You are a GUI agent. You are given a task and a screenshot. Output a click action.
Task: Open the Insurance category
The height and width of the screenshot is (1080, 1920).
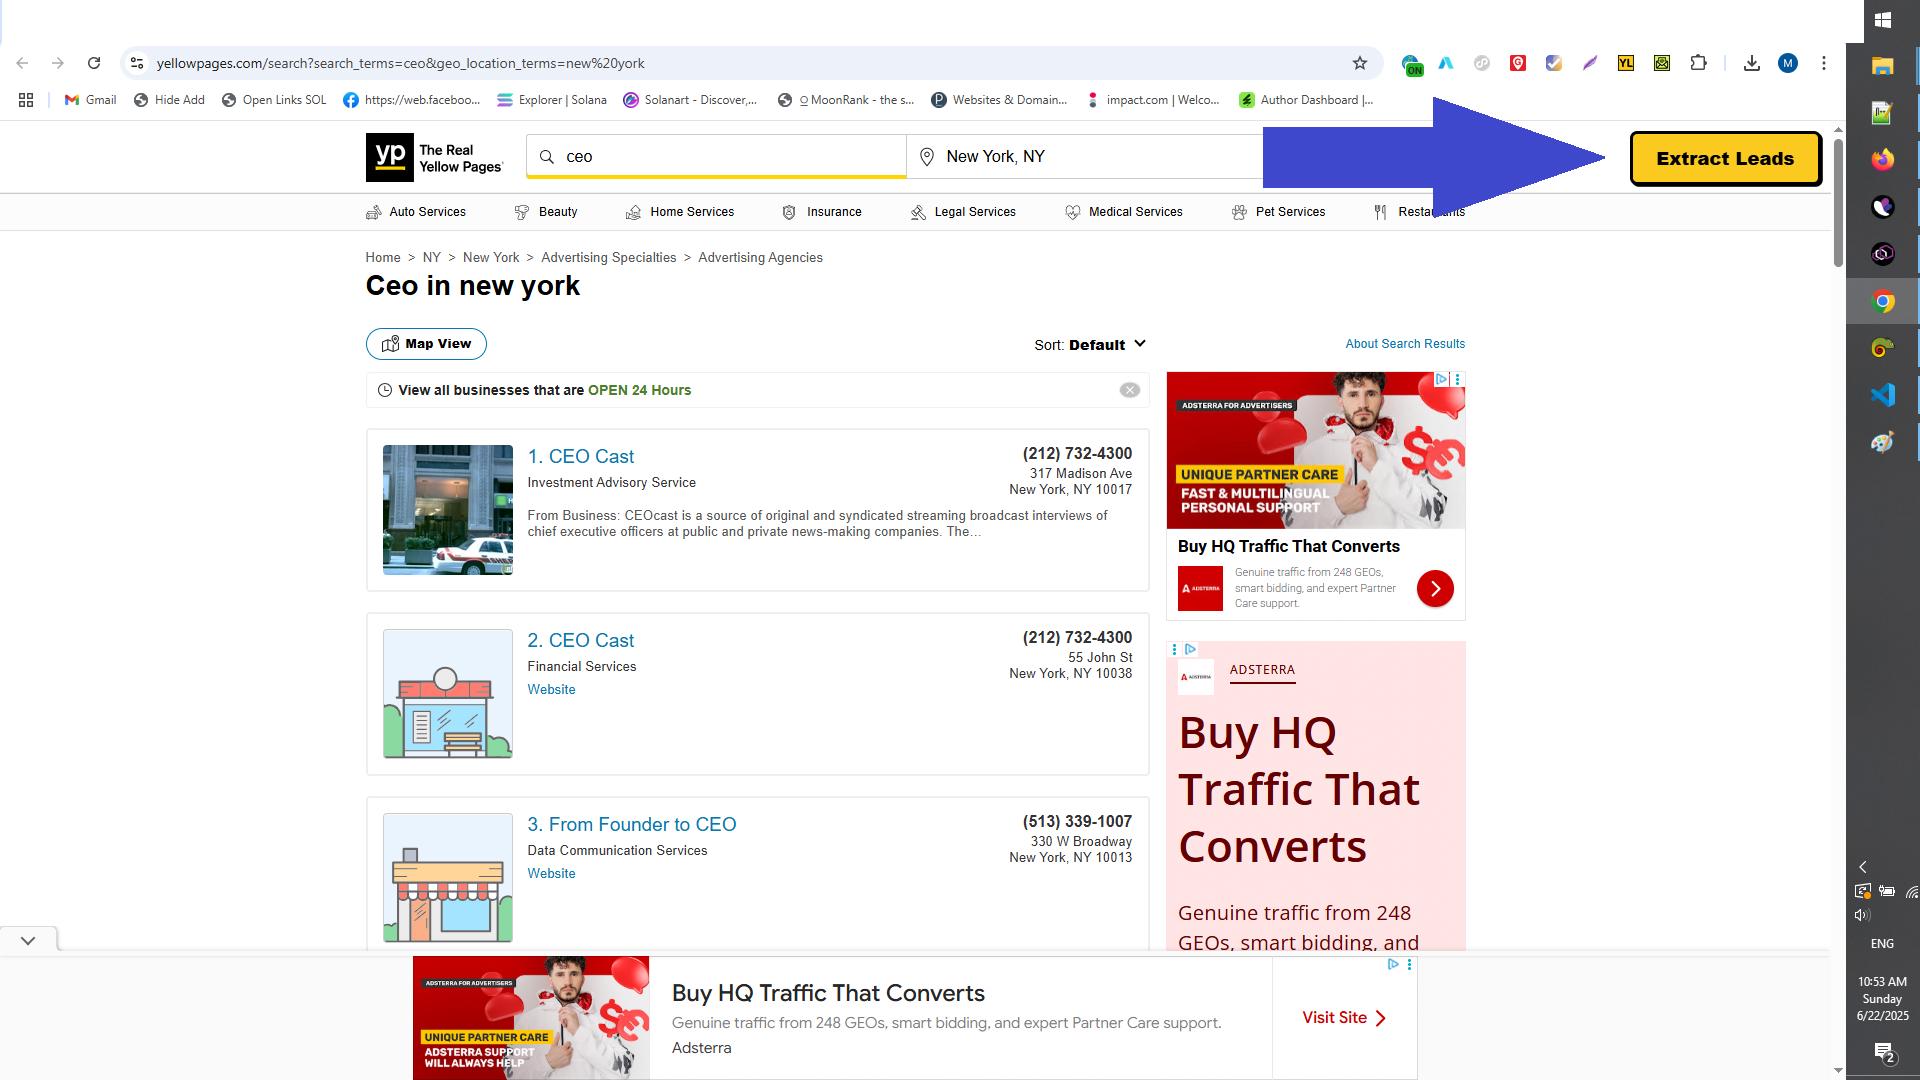[x=834, y=211]
